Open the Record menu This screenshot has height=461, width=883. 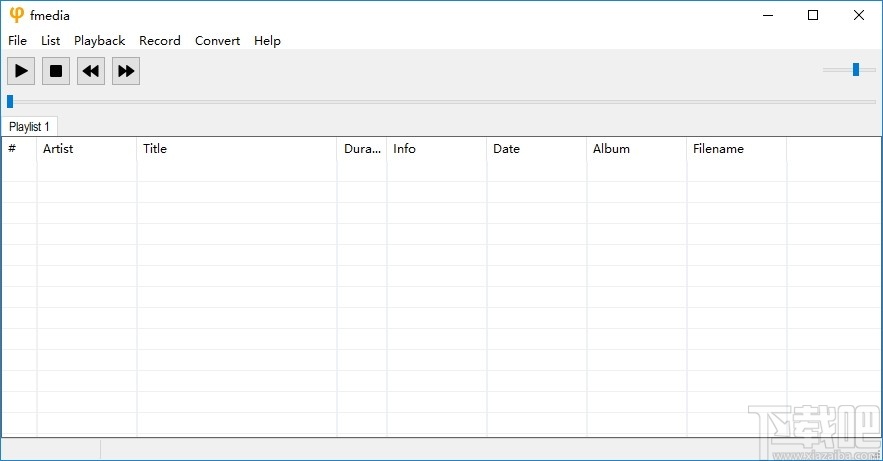pos(160,41)
